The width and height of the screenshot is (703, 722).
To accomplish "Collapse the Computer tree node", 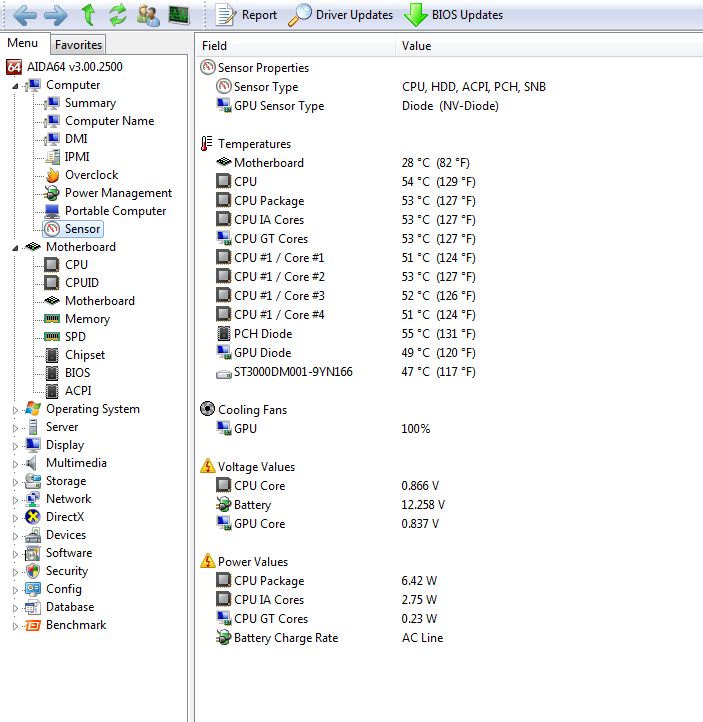I will pos(16,86).
